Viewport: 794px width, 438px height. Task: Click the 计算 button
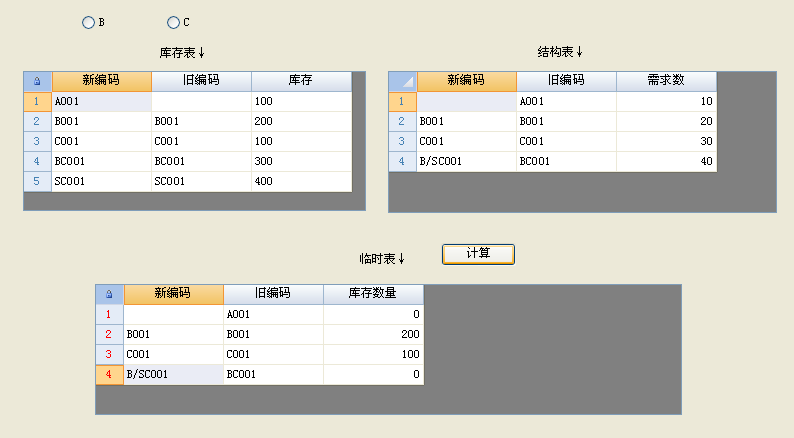point(478,254)
